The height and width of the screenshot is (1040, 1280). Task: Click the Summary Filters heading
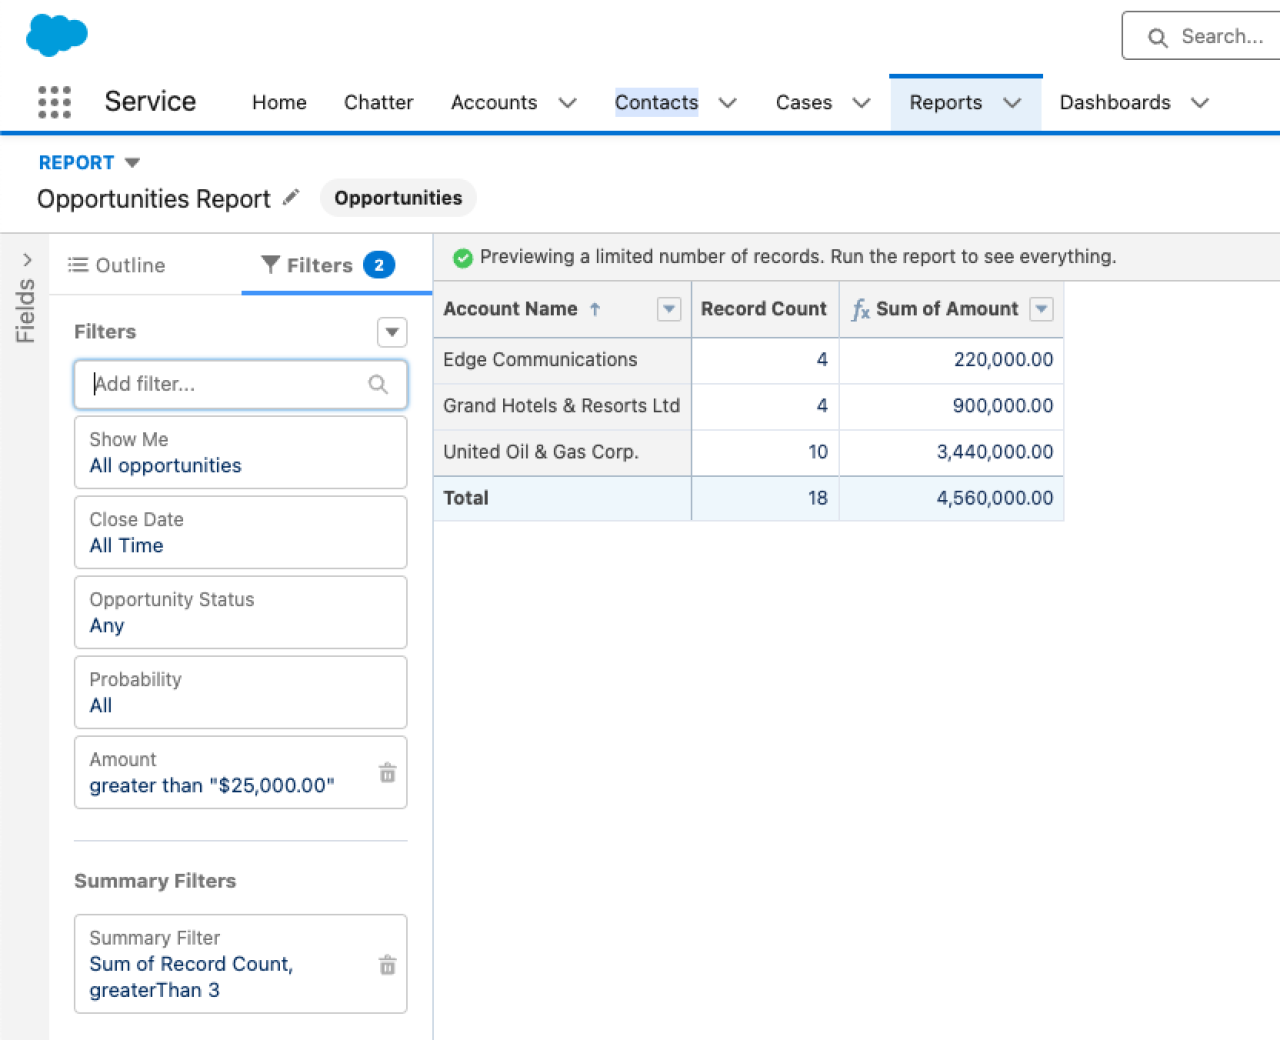155,881
